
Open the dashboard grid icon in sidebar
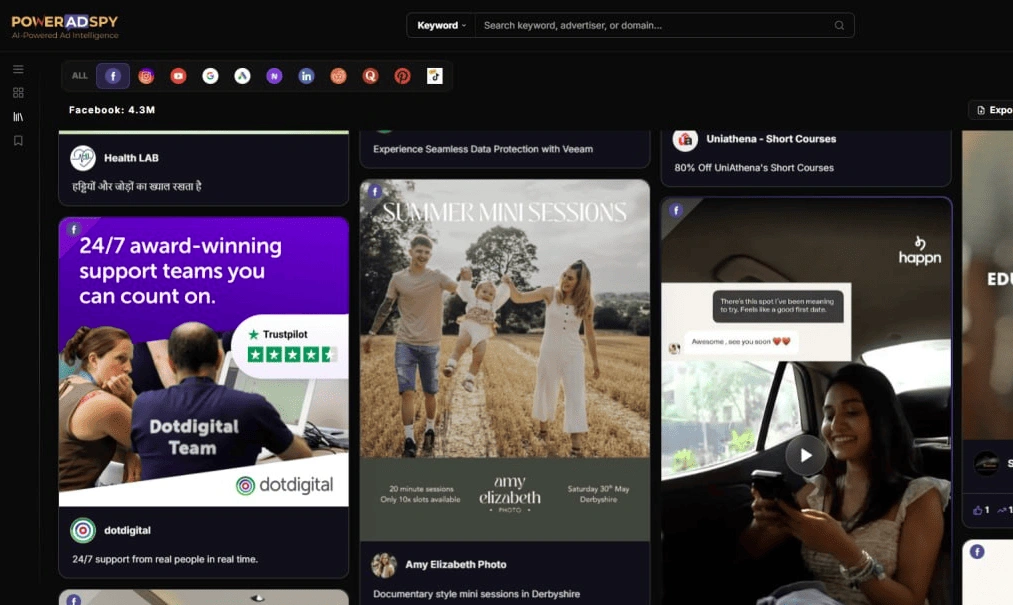(x=18, y=93)
